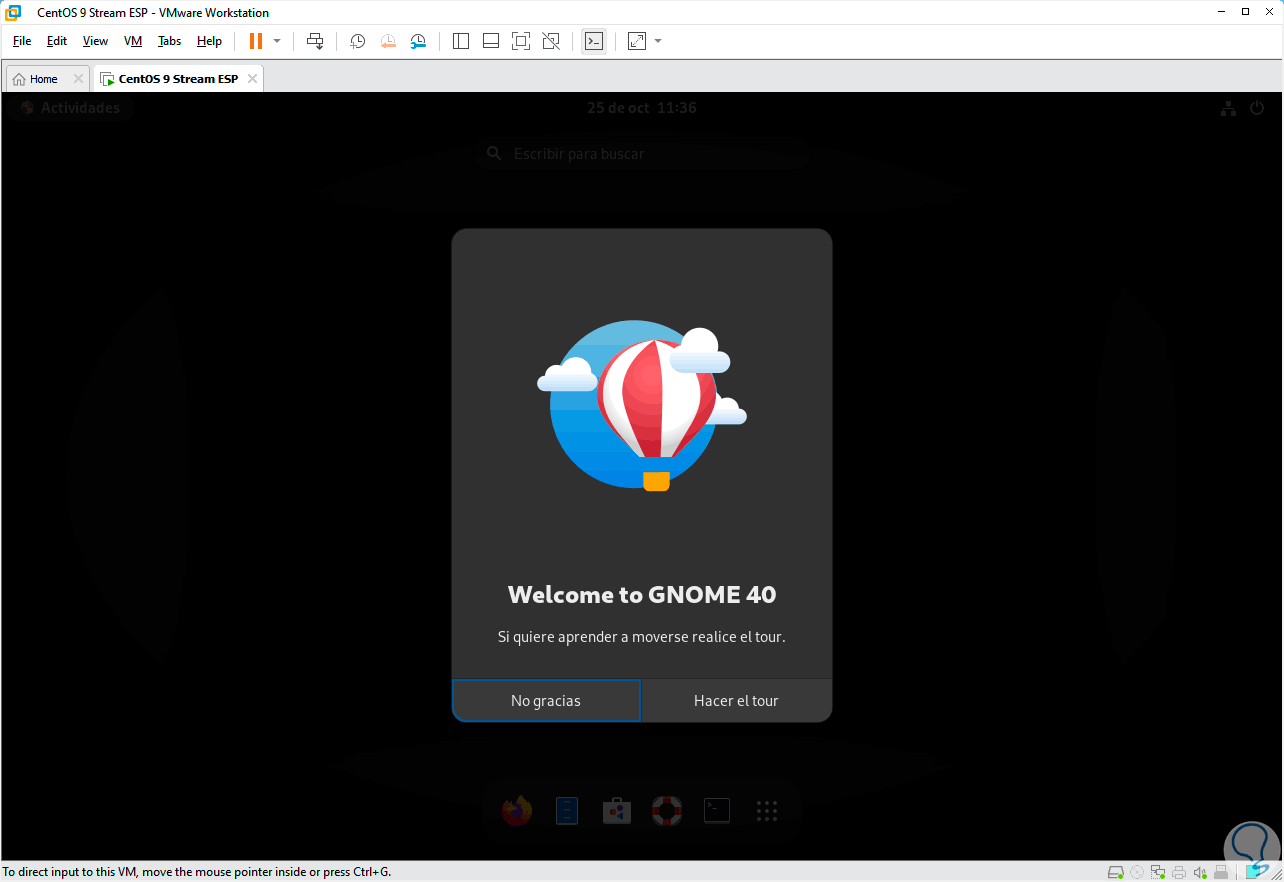Take a snapshot of this virtual machine
This screenshot has width=1284, height=882.
pyautogui.click(x=357, y=41)
